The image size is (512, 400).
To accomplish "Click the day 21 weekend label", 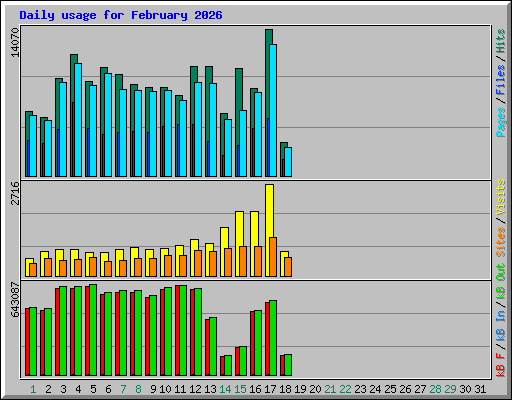I will click(330, 389).
